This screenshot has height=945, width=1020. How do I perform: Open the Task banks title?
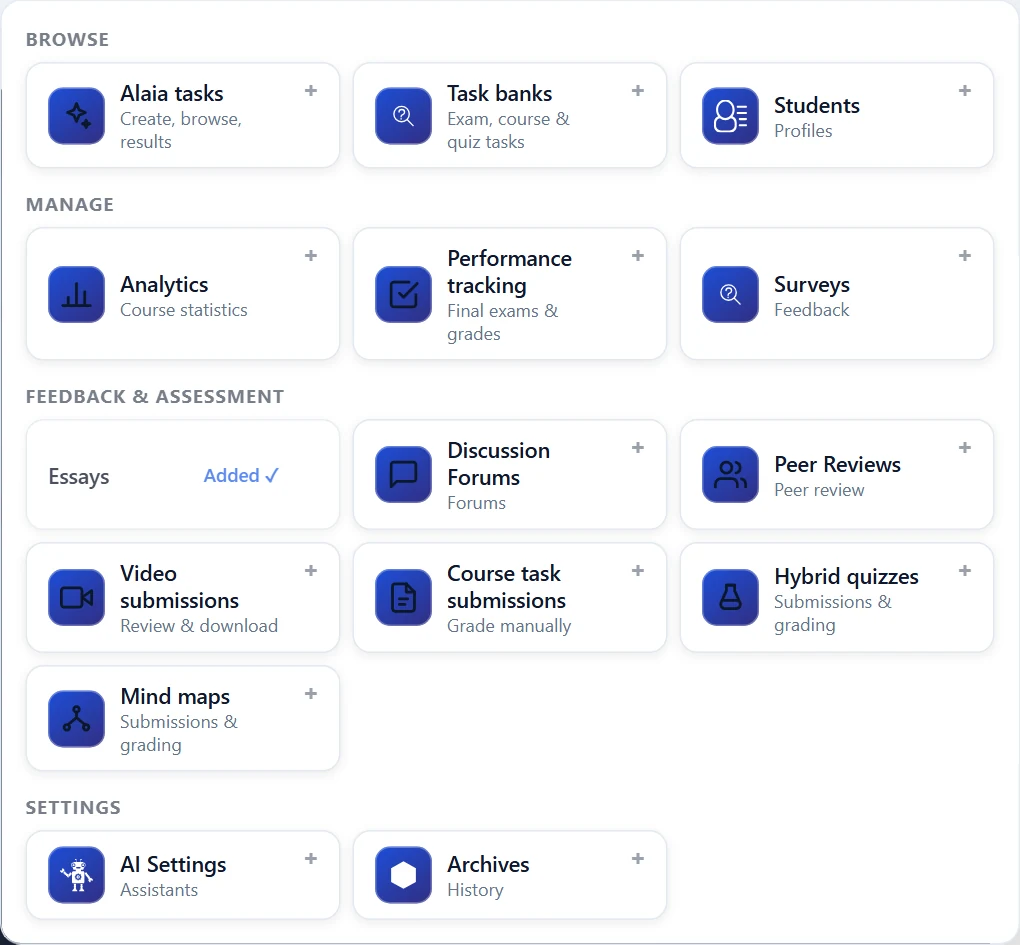click(500, 94)
